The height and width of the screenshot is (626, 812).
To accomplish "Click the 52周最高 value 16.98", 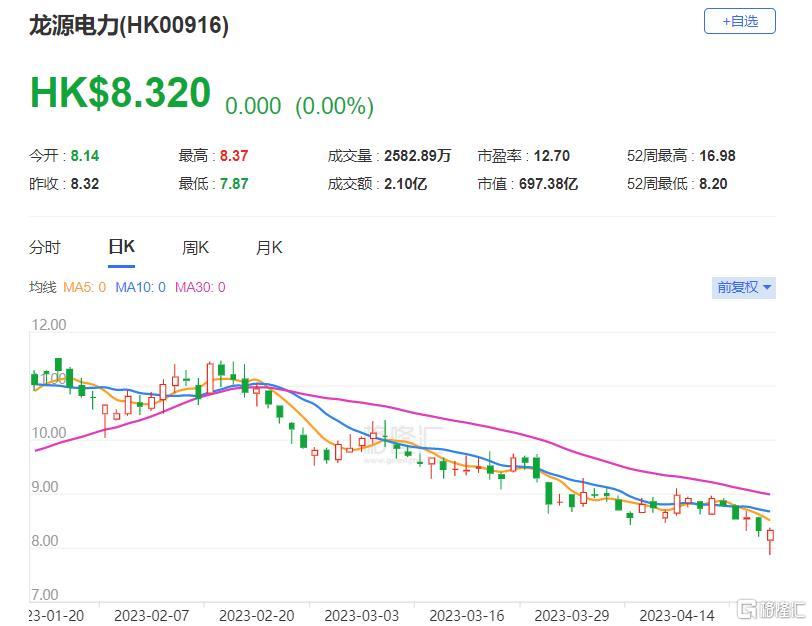I will coord(717,156).
